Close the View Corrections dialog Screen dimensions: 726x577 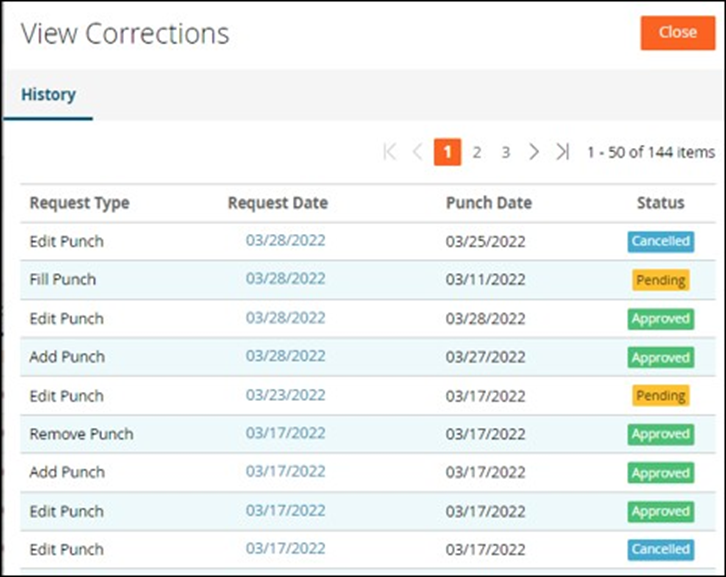[x=677, y=33]
